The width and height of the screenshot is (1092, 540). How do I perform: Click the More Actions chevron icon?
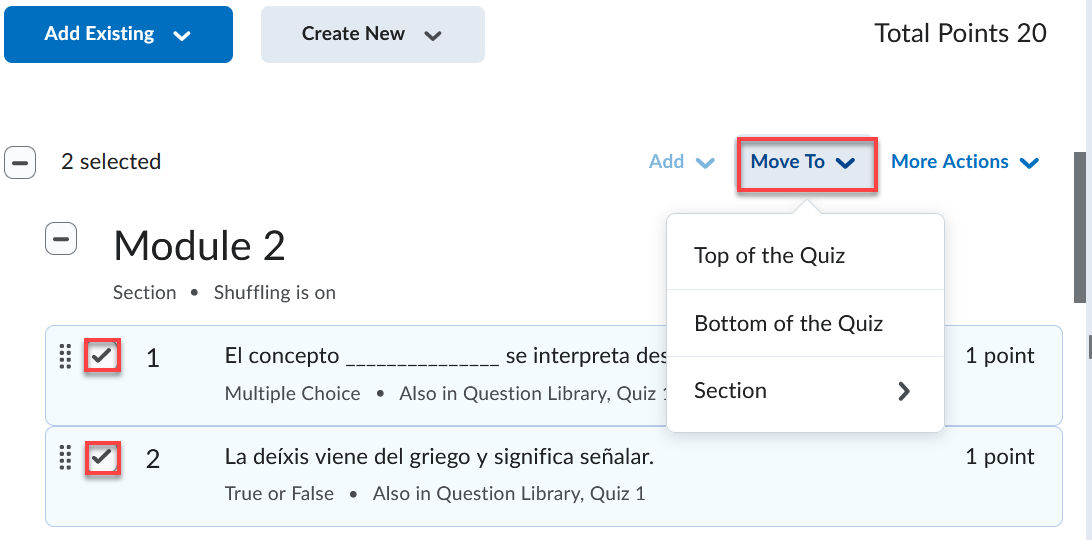[x=1029, y=163]
